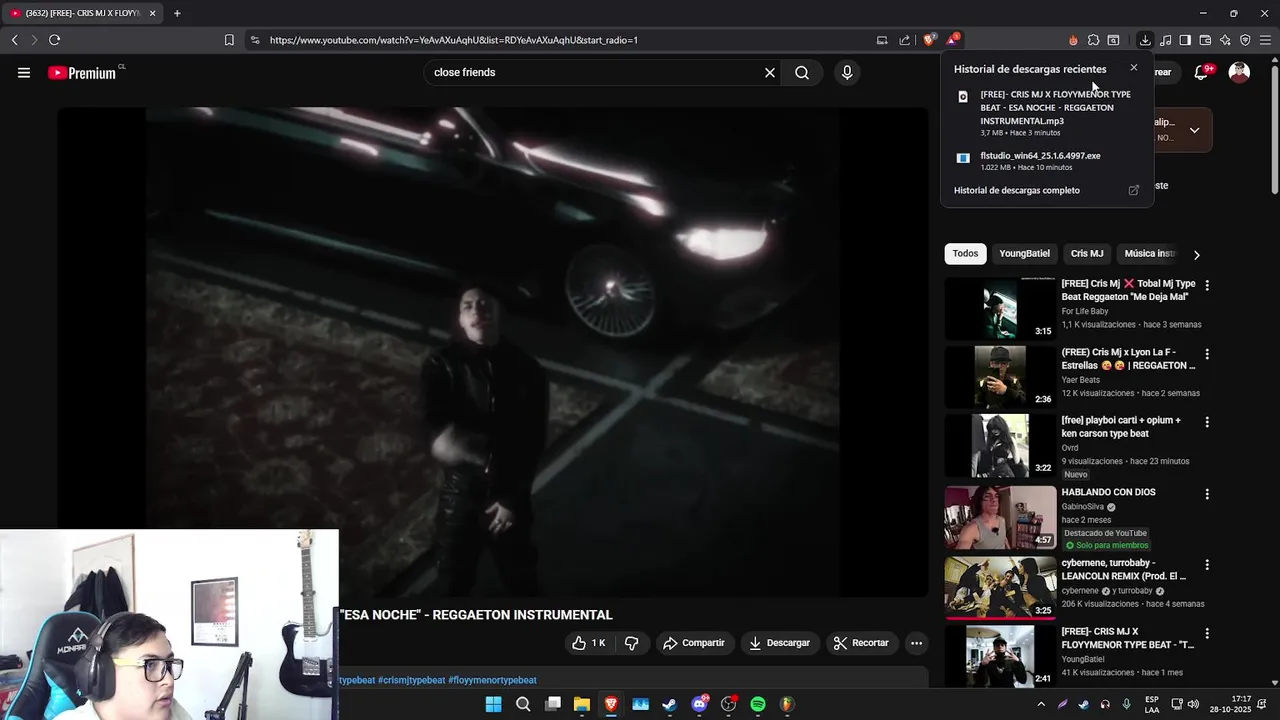The image size is (1280, 720).
Task: Click the share page icon in address bar
Action: (x=905, y=40)
